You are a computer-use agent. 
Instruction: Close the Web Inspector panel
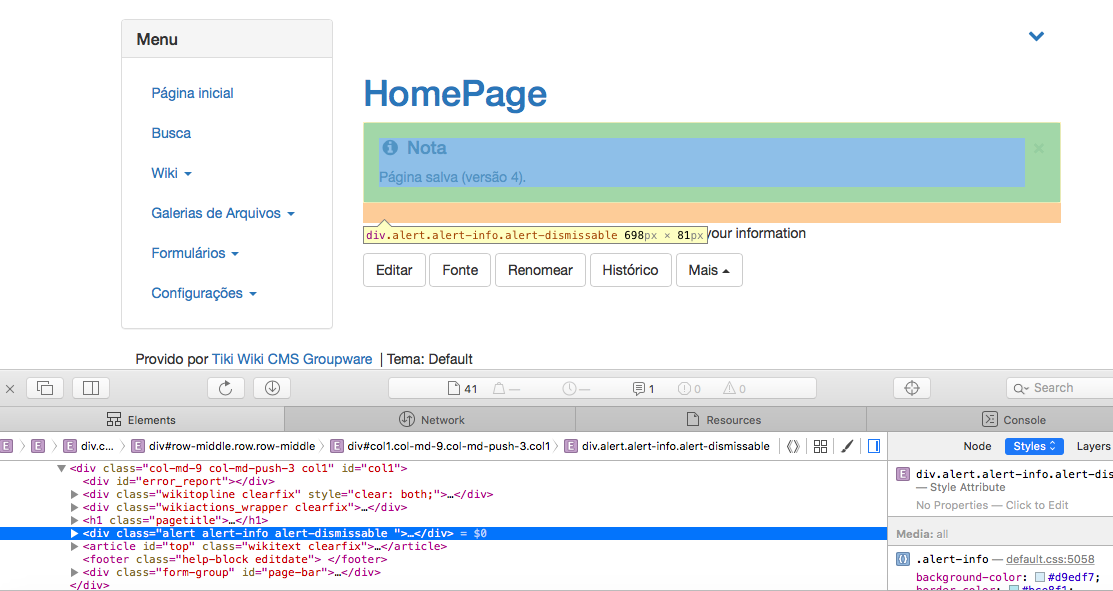pos(10,389)
